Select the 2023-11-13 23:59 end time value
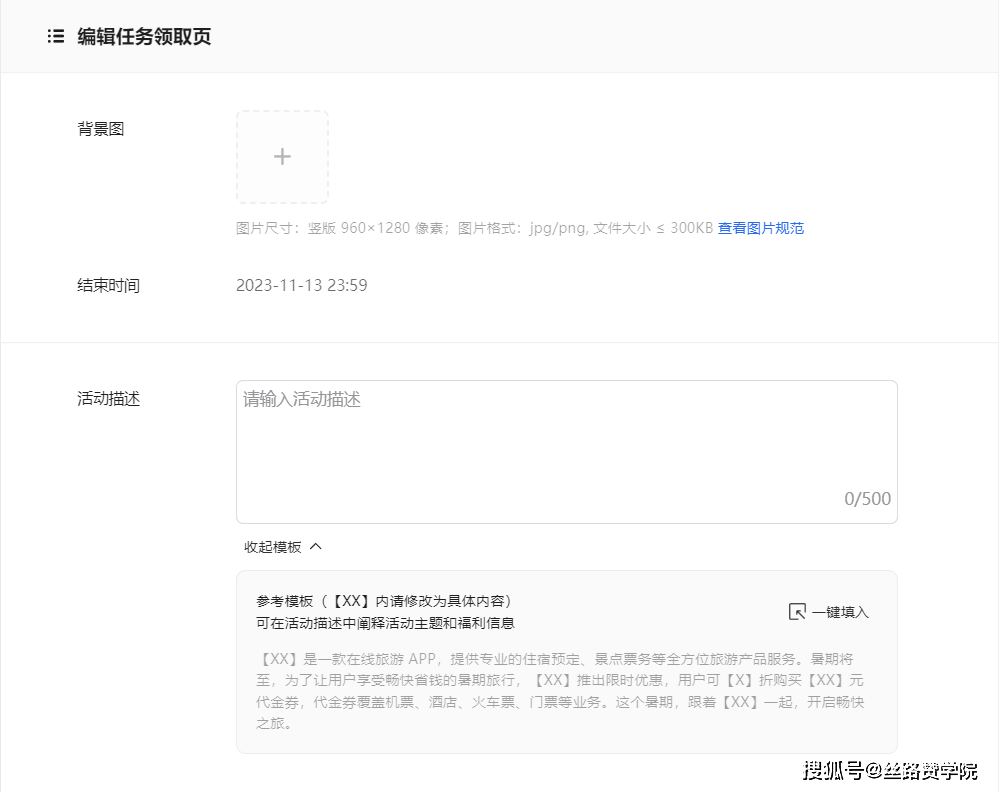Viewport: 999px width, 792px height. click(x=301, y=285)
